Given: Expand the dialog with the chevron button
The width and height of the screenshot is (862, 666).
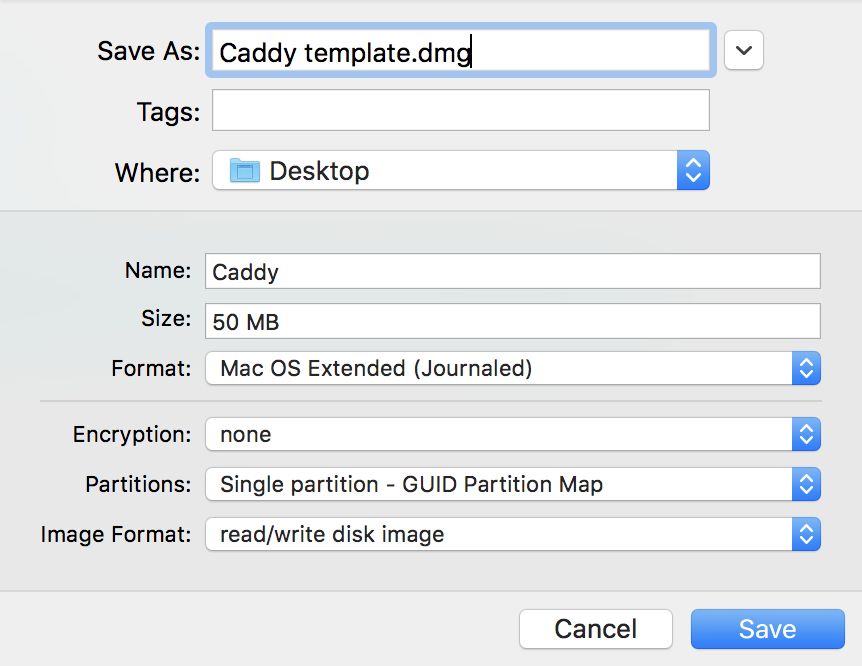Looking at the screenshot, I should (743, 50).
